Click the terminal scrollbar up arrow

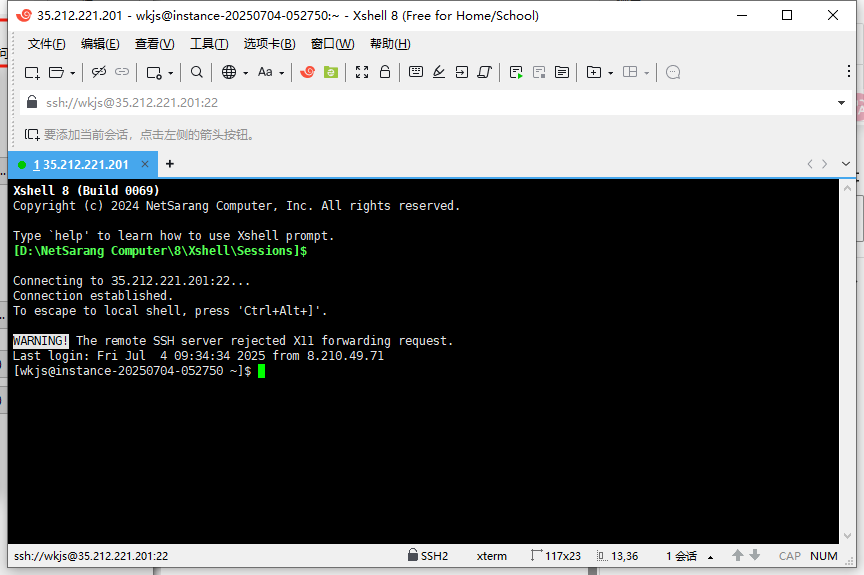[x=847, y=188]
